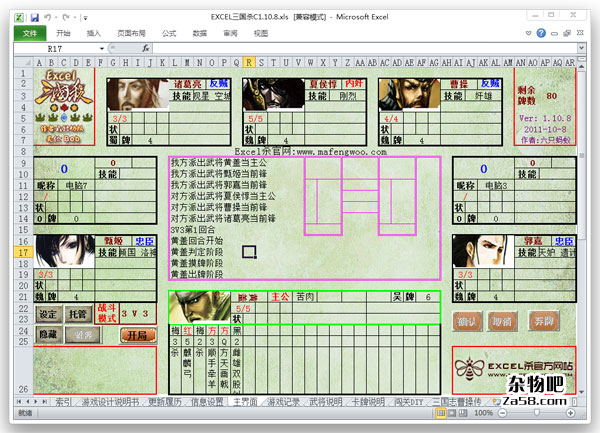Screen dimensions: 600x433
Task: Switch to the 武将说明 sheet tab
Action: pos(325,402)
